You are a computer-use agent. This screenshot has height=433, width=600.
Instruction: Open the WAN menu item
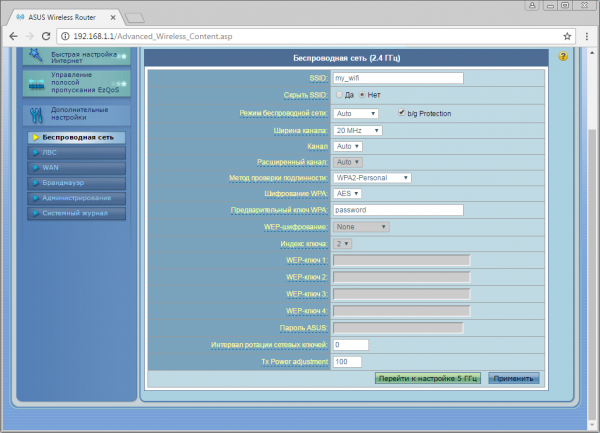77,168
